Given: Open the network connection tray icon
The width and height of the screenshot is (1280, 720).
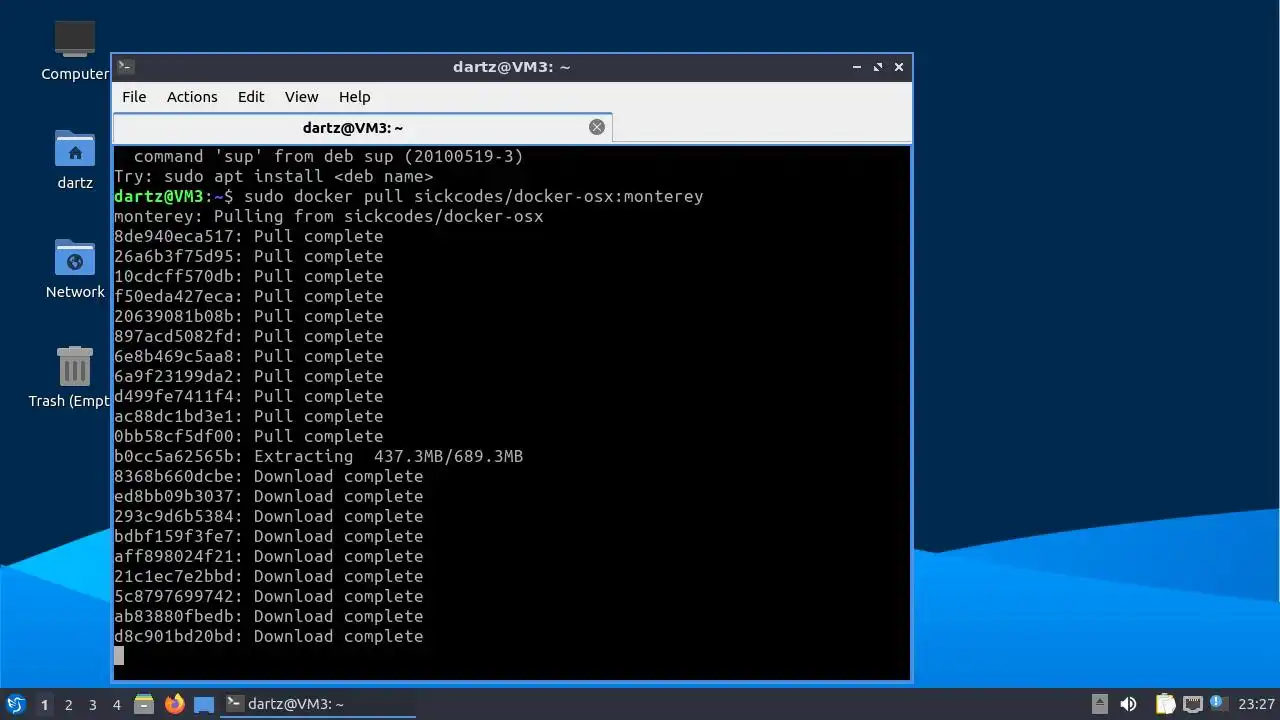Looking at the screenshot, I should point(1192,704).
